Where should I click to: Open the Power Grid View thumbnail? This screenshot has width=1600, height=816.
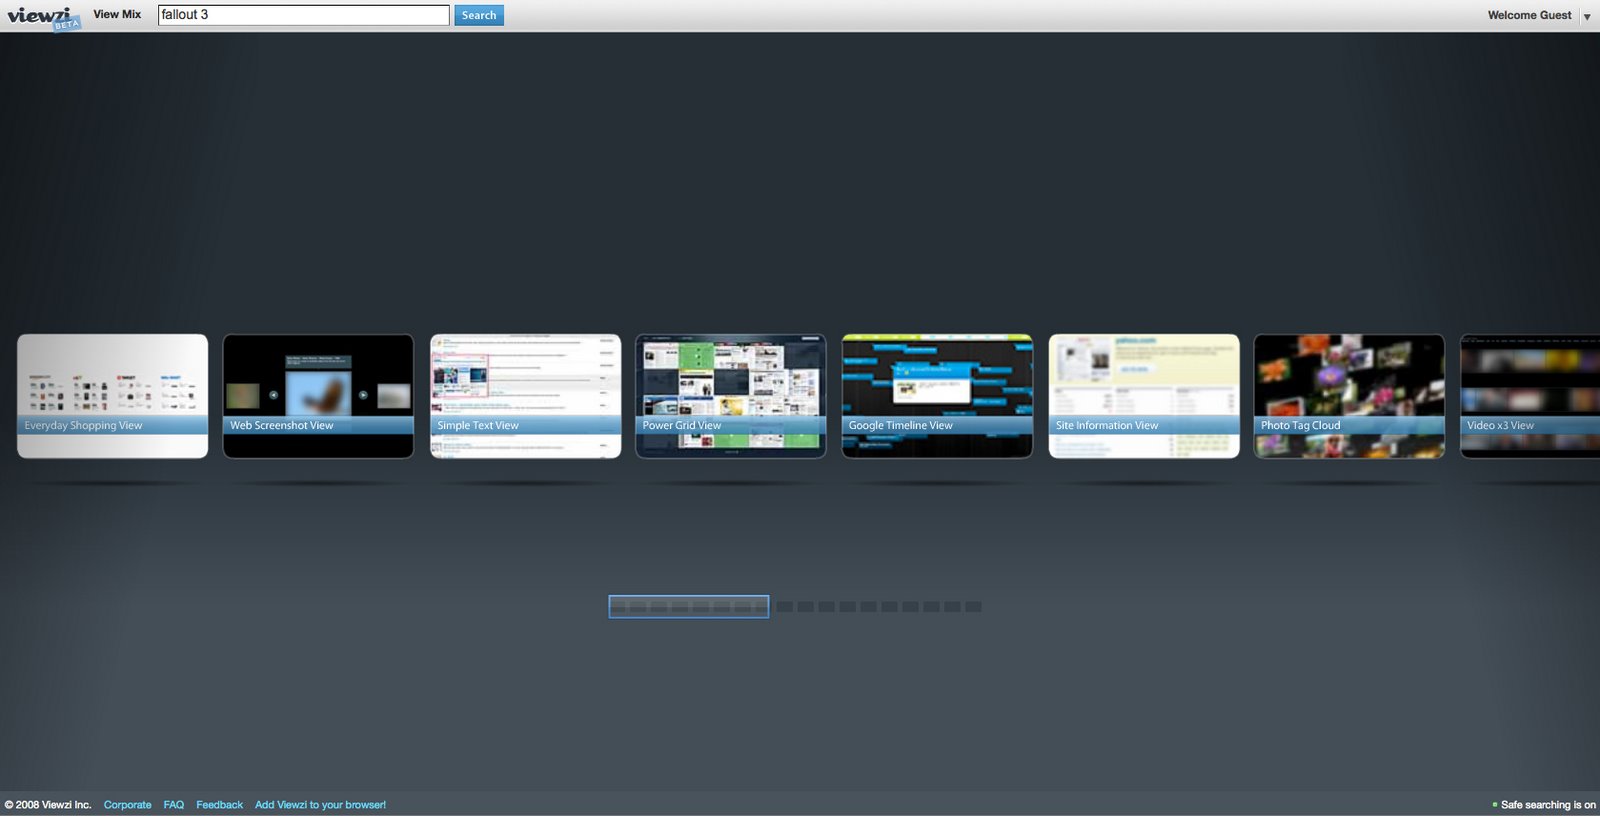[x=731, y=396]
